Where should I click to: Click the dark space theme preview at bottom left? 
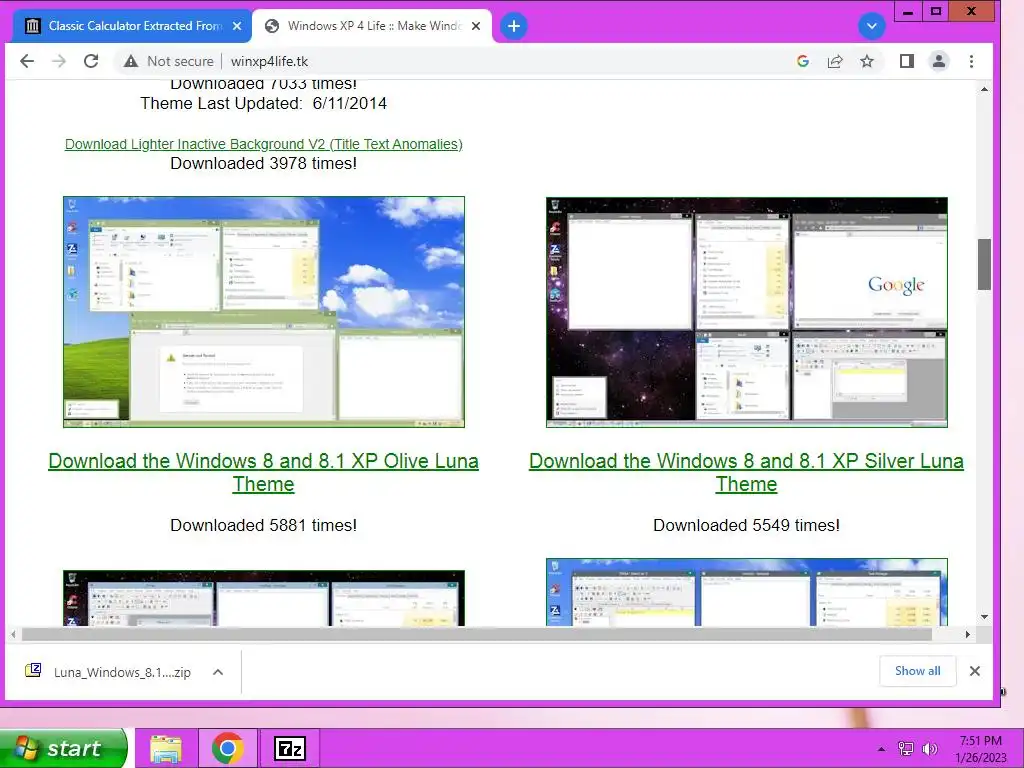264,598
